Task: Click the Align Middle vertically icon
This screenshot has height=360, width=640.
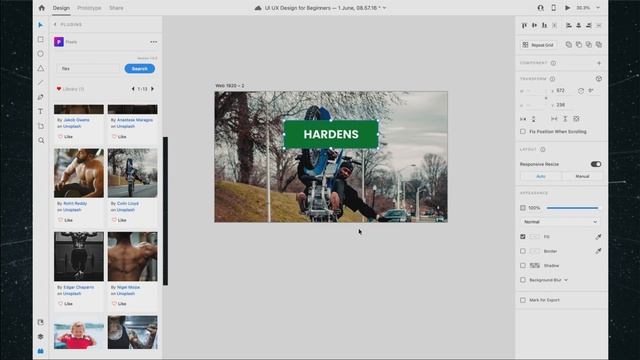Action: 534,25
